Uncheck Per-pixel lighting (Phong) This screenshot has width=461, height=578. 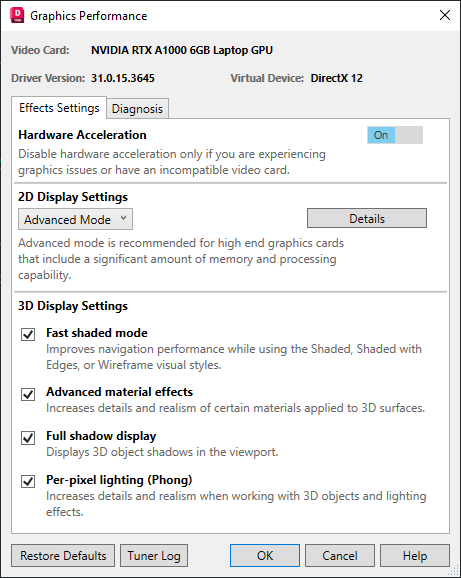tap(28, 481)
